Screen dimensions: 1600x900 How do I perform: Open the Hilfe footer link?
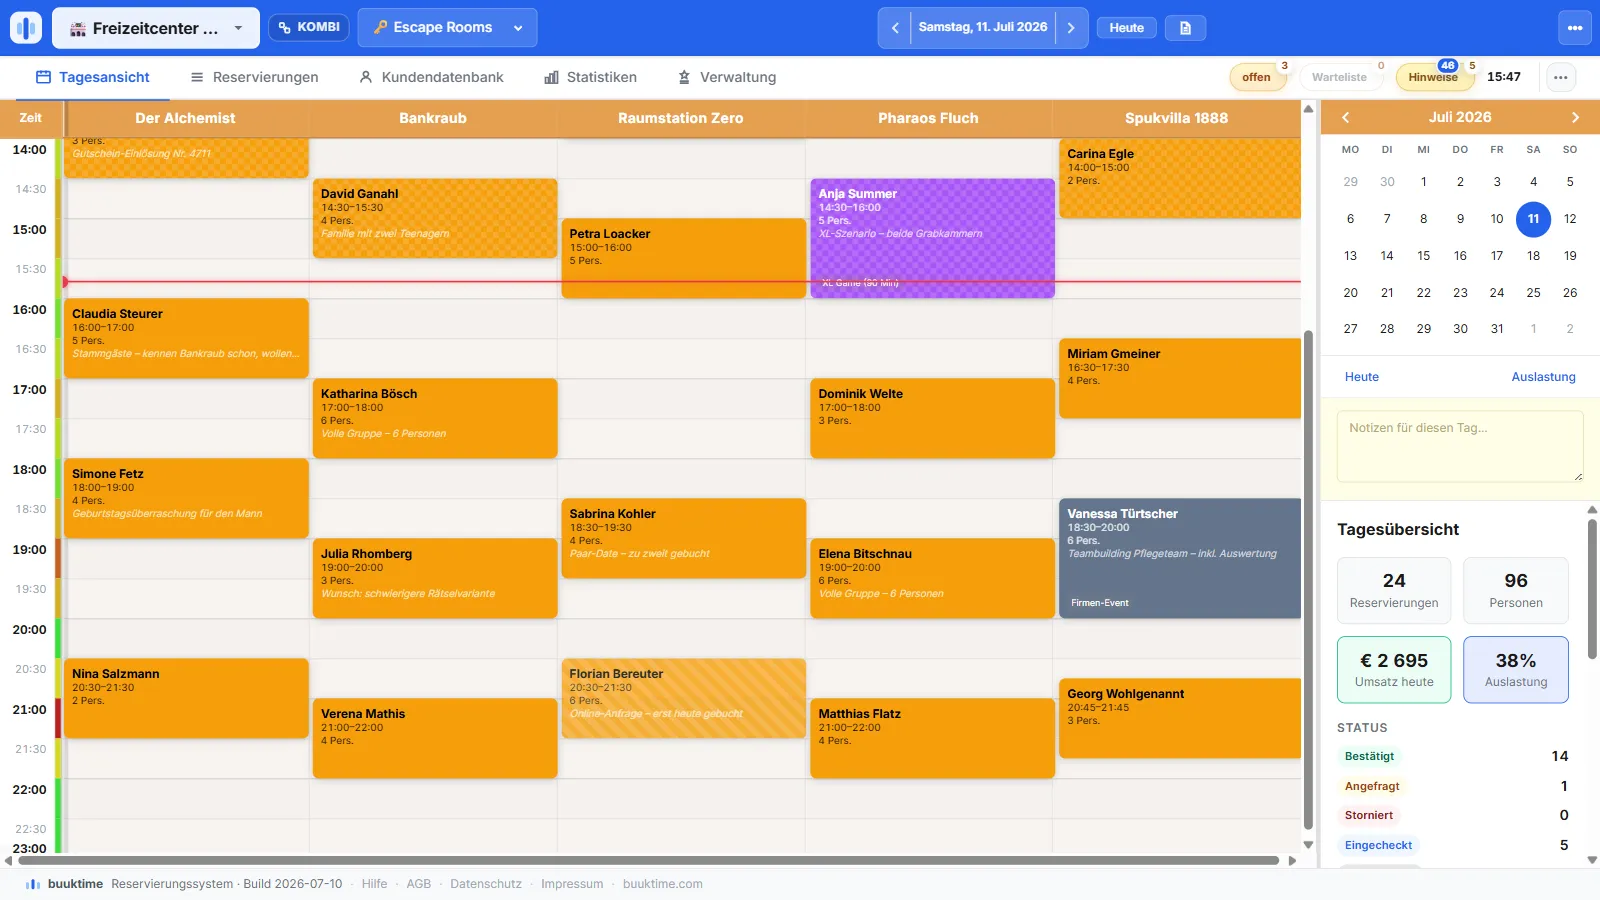pos(374,884)
